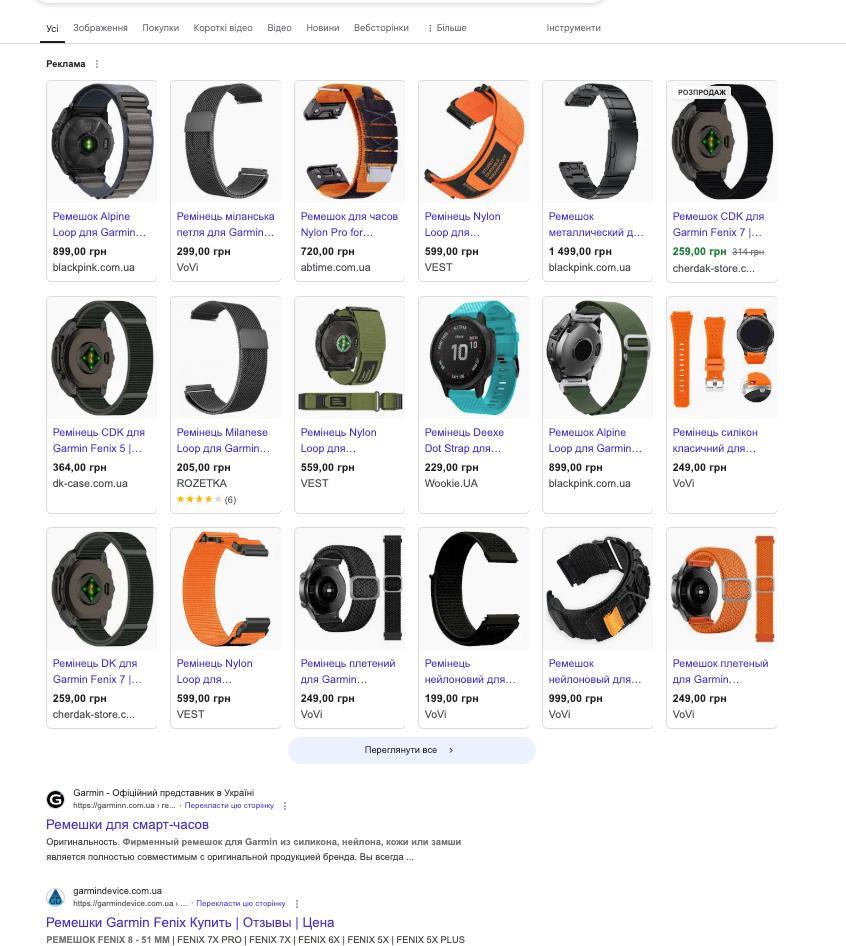Open Ремешки Garmin Fenix Купить result link

coord(190,922)
